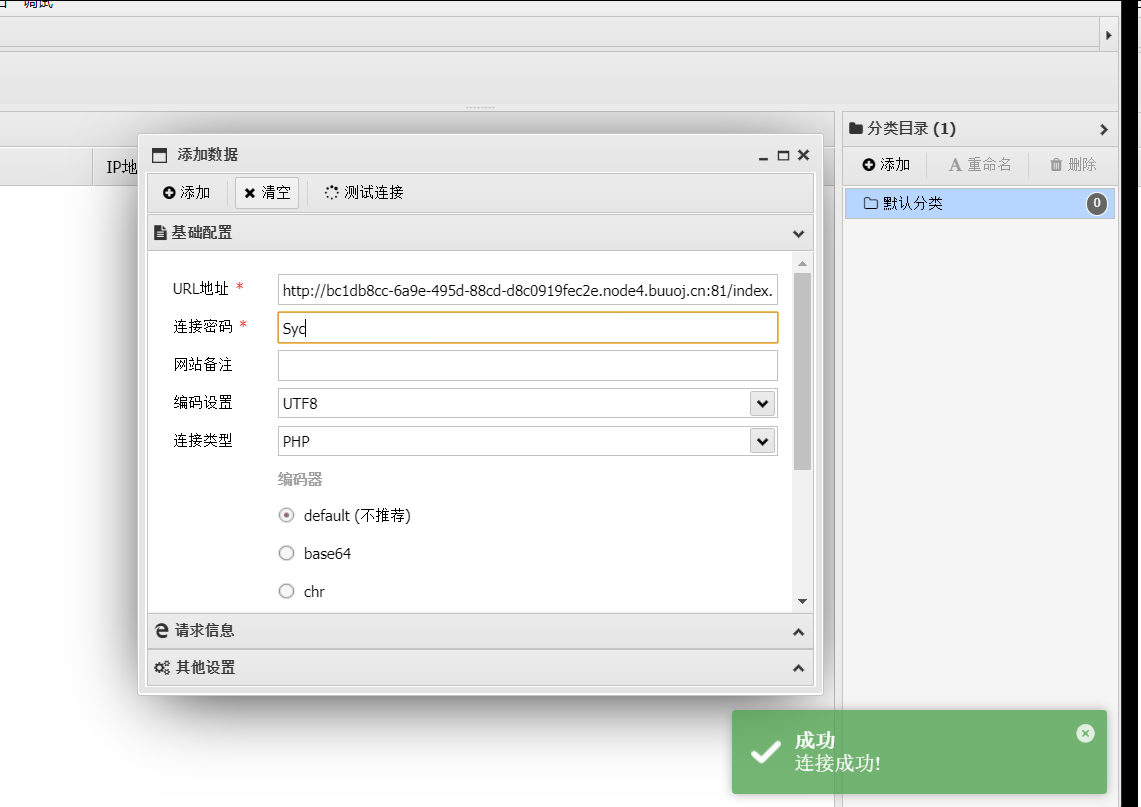Click the 连接成功! message text
1141x807 pixels.
837,763
